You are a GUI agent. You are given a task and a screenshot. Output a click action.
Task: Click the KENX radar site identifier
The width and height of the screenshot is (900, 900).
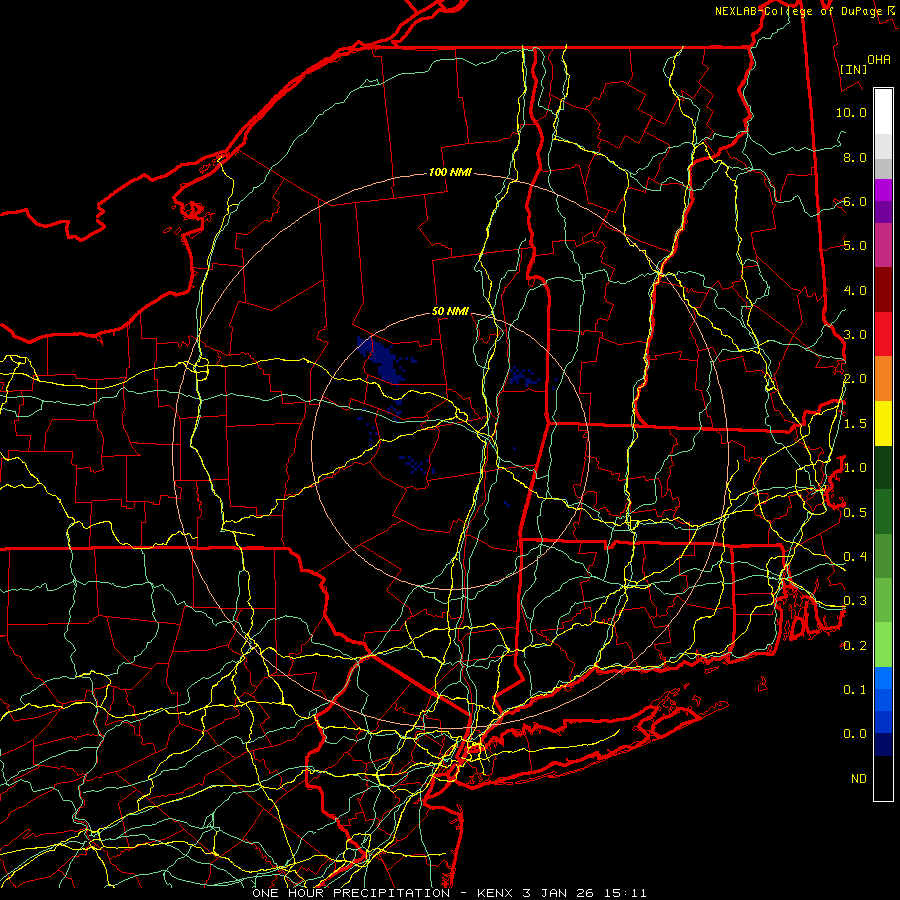coord(495,893)
